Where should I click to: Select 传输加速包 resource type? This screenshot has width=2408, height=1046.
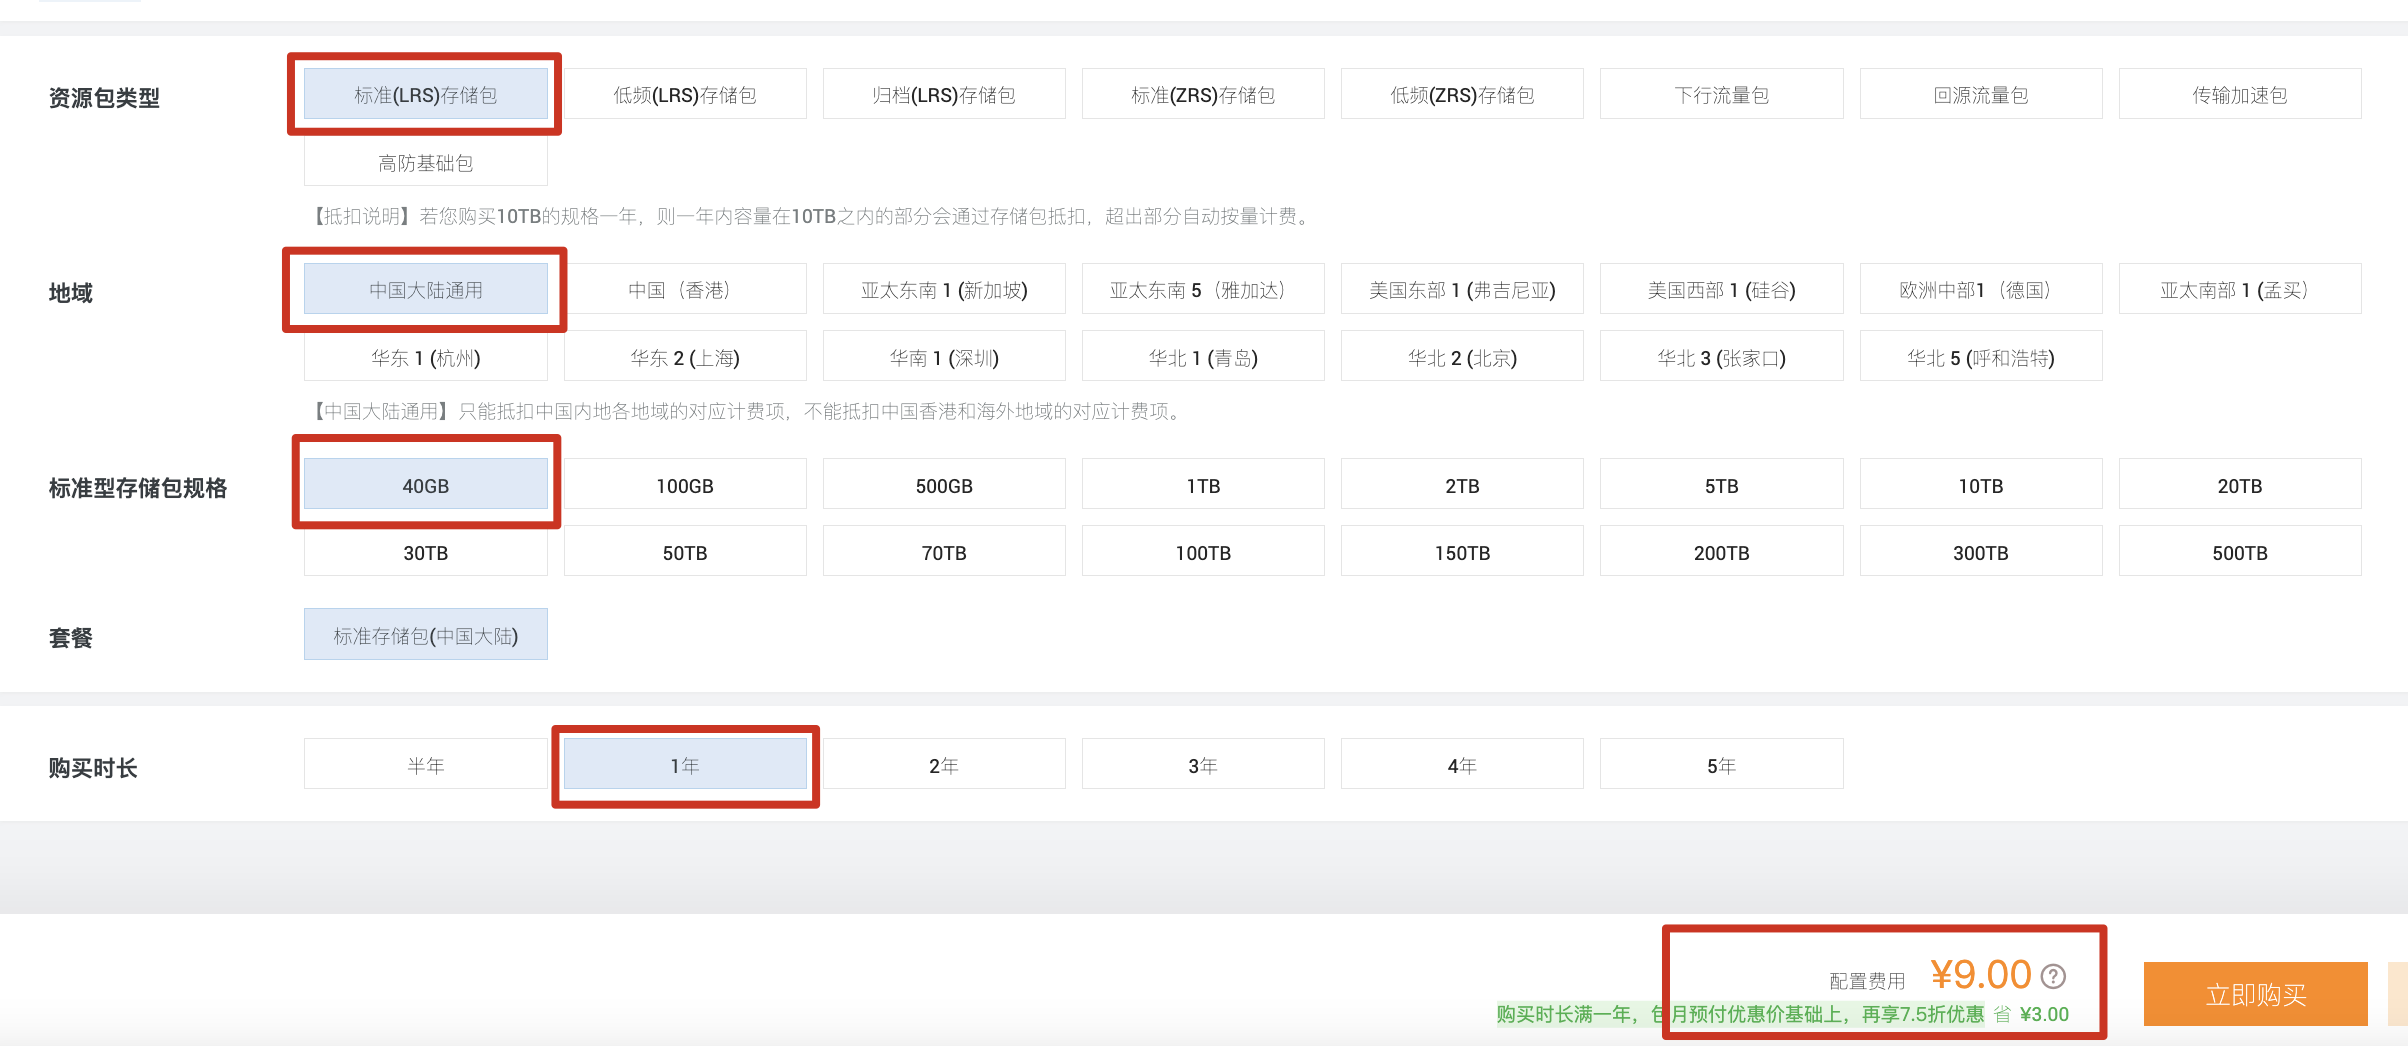[2239, 95]
